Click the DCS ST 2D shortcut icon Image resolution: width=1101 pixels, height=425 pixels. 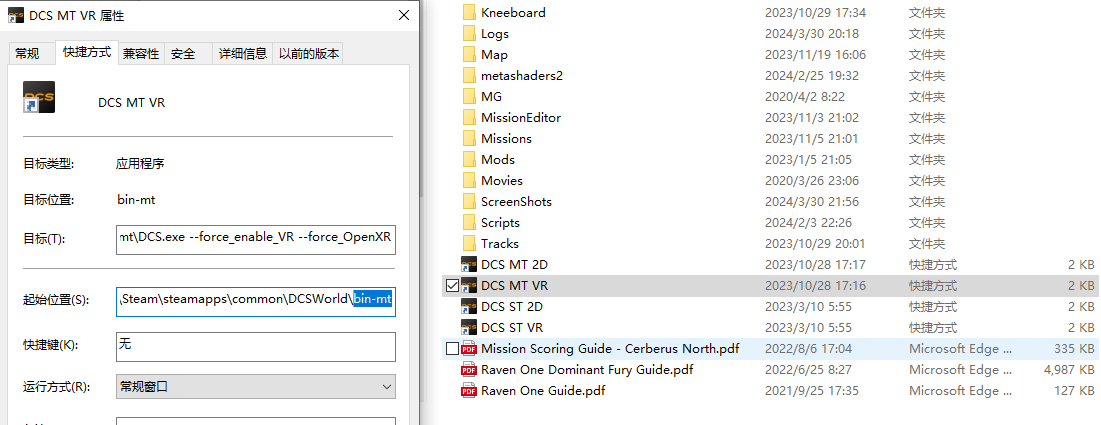tap(469, 307)
